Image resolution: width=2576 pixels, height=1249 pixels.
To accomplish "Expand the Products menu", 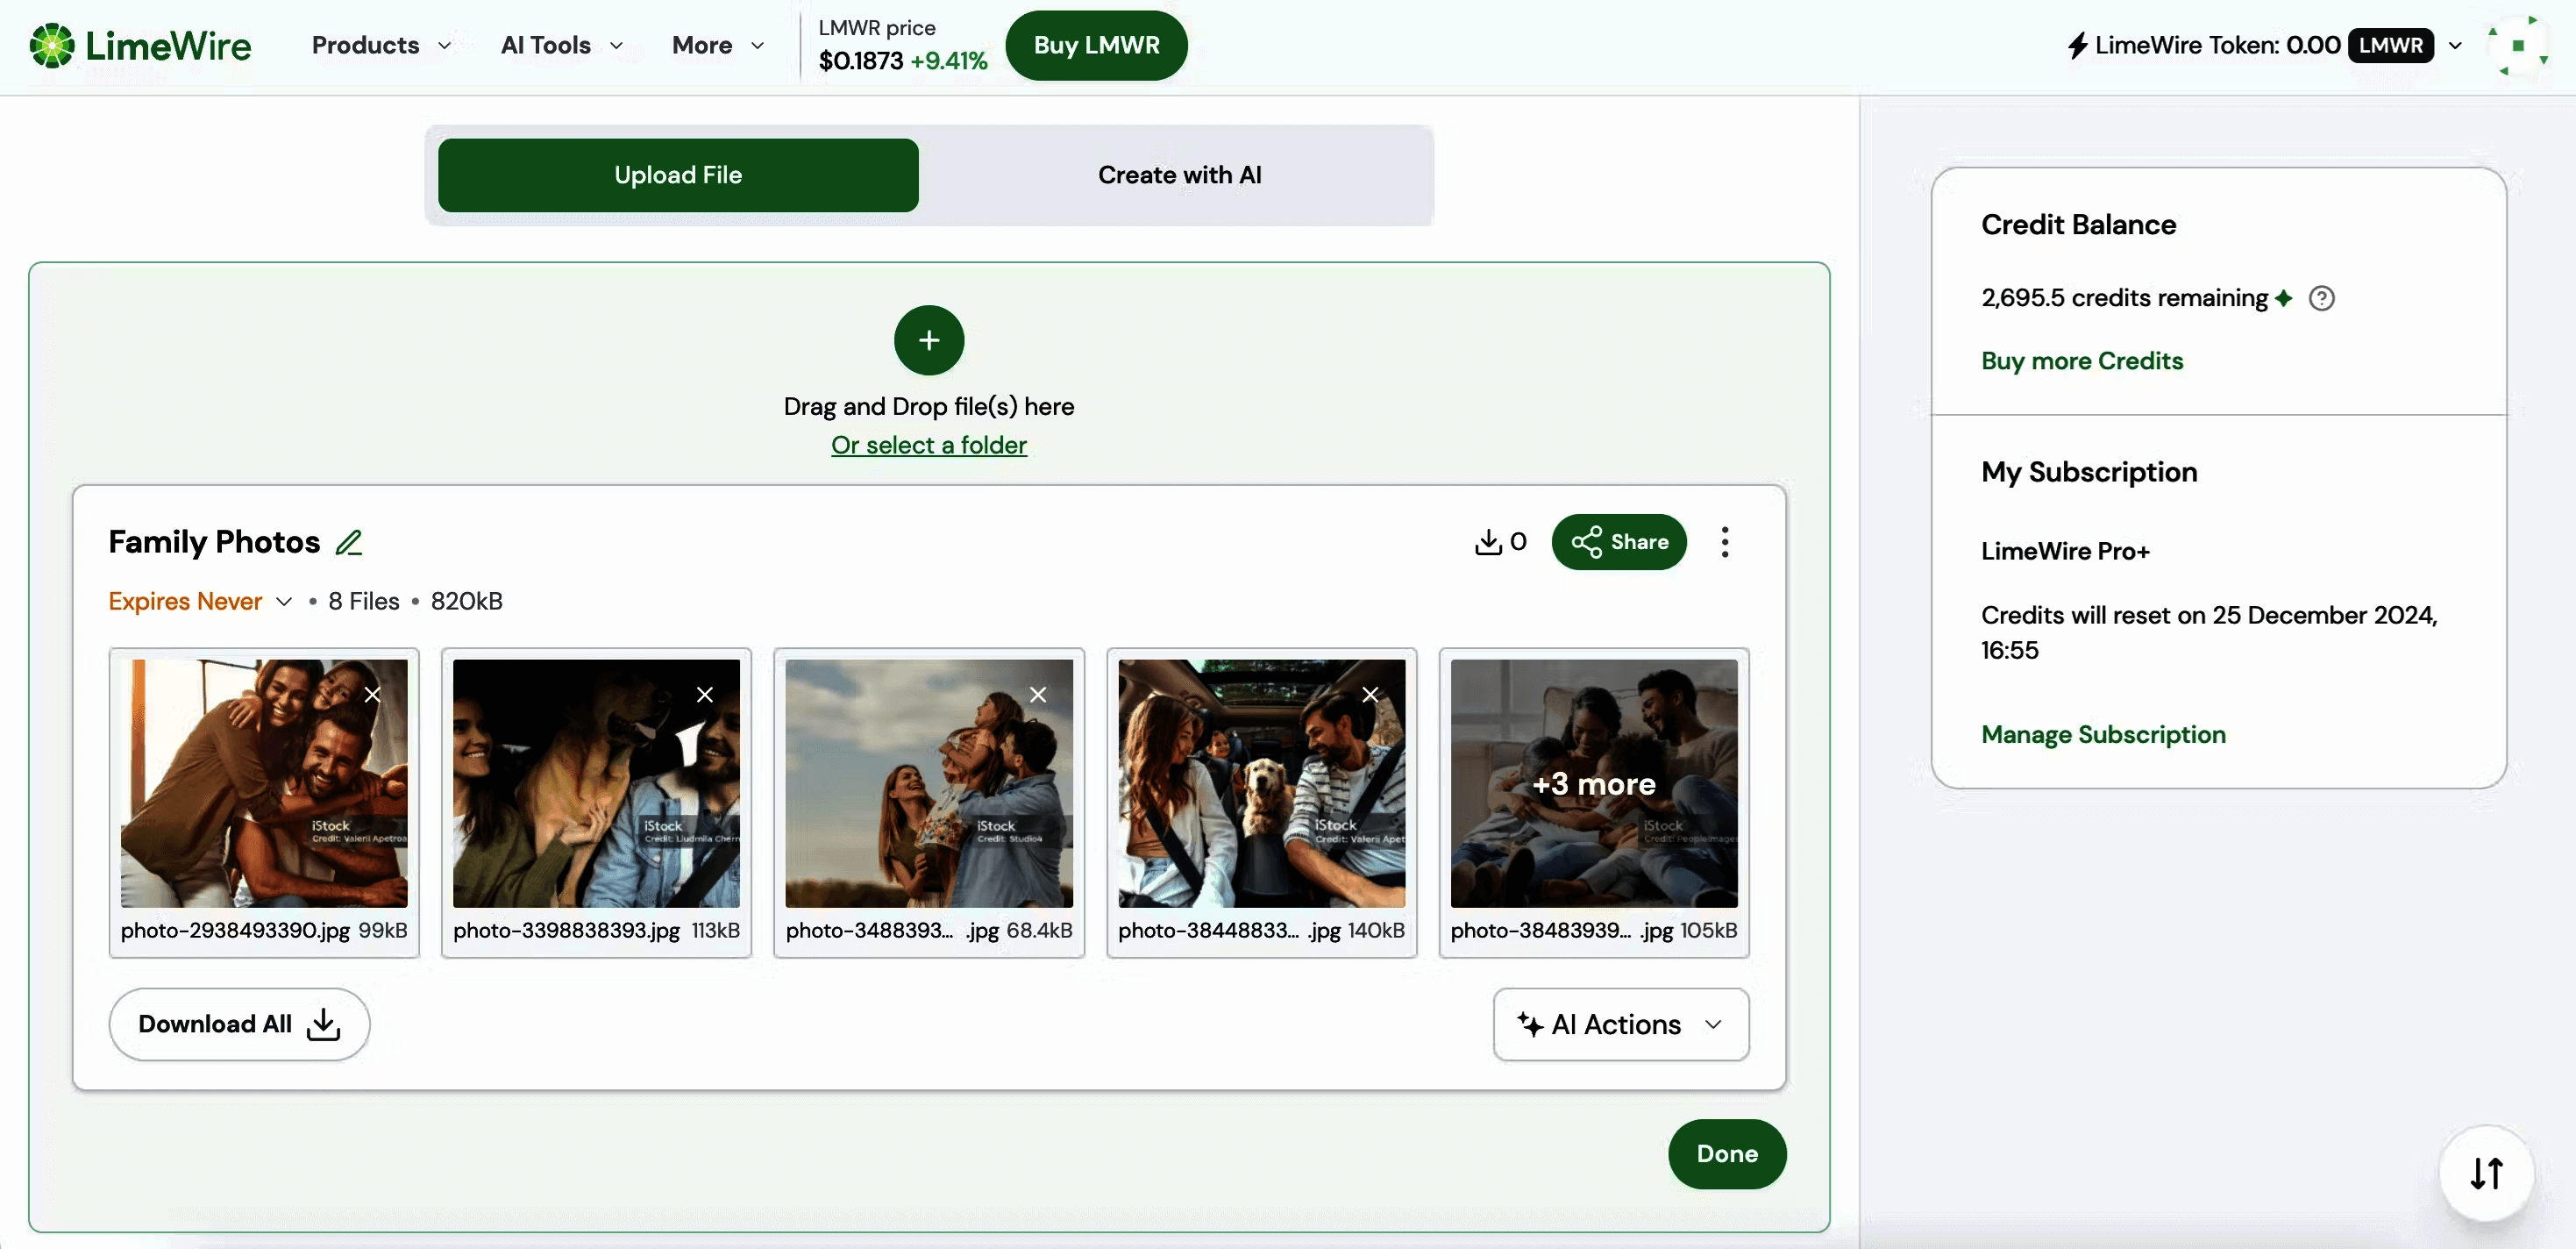I will click(380, 46).
